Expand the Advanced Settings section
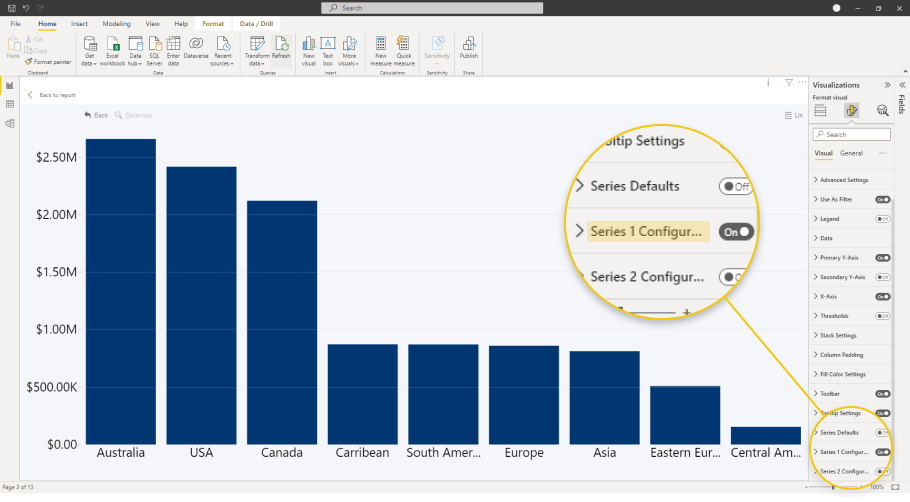The image size is (910, 502). 843,180
